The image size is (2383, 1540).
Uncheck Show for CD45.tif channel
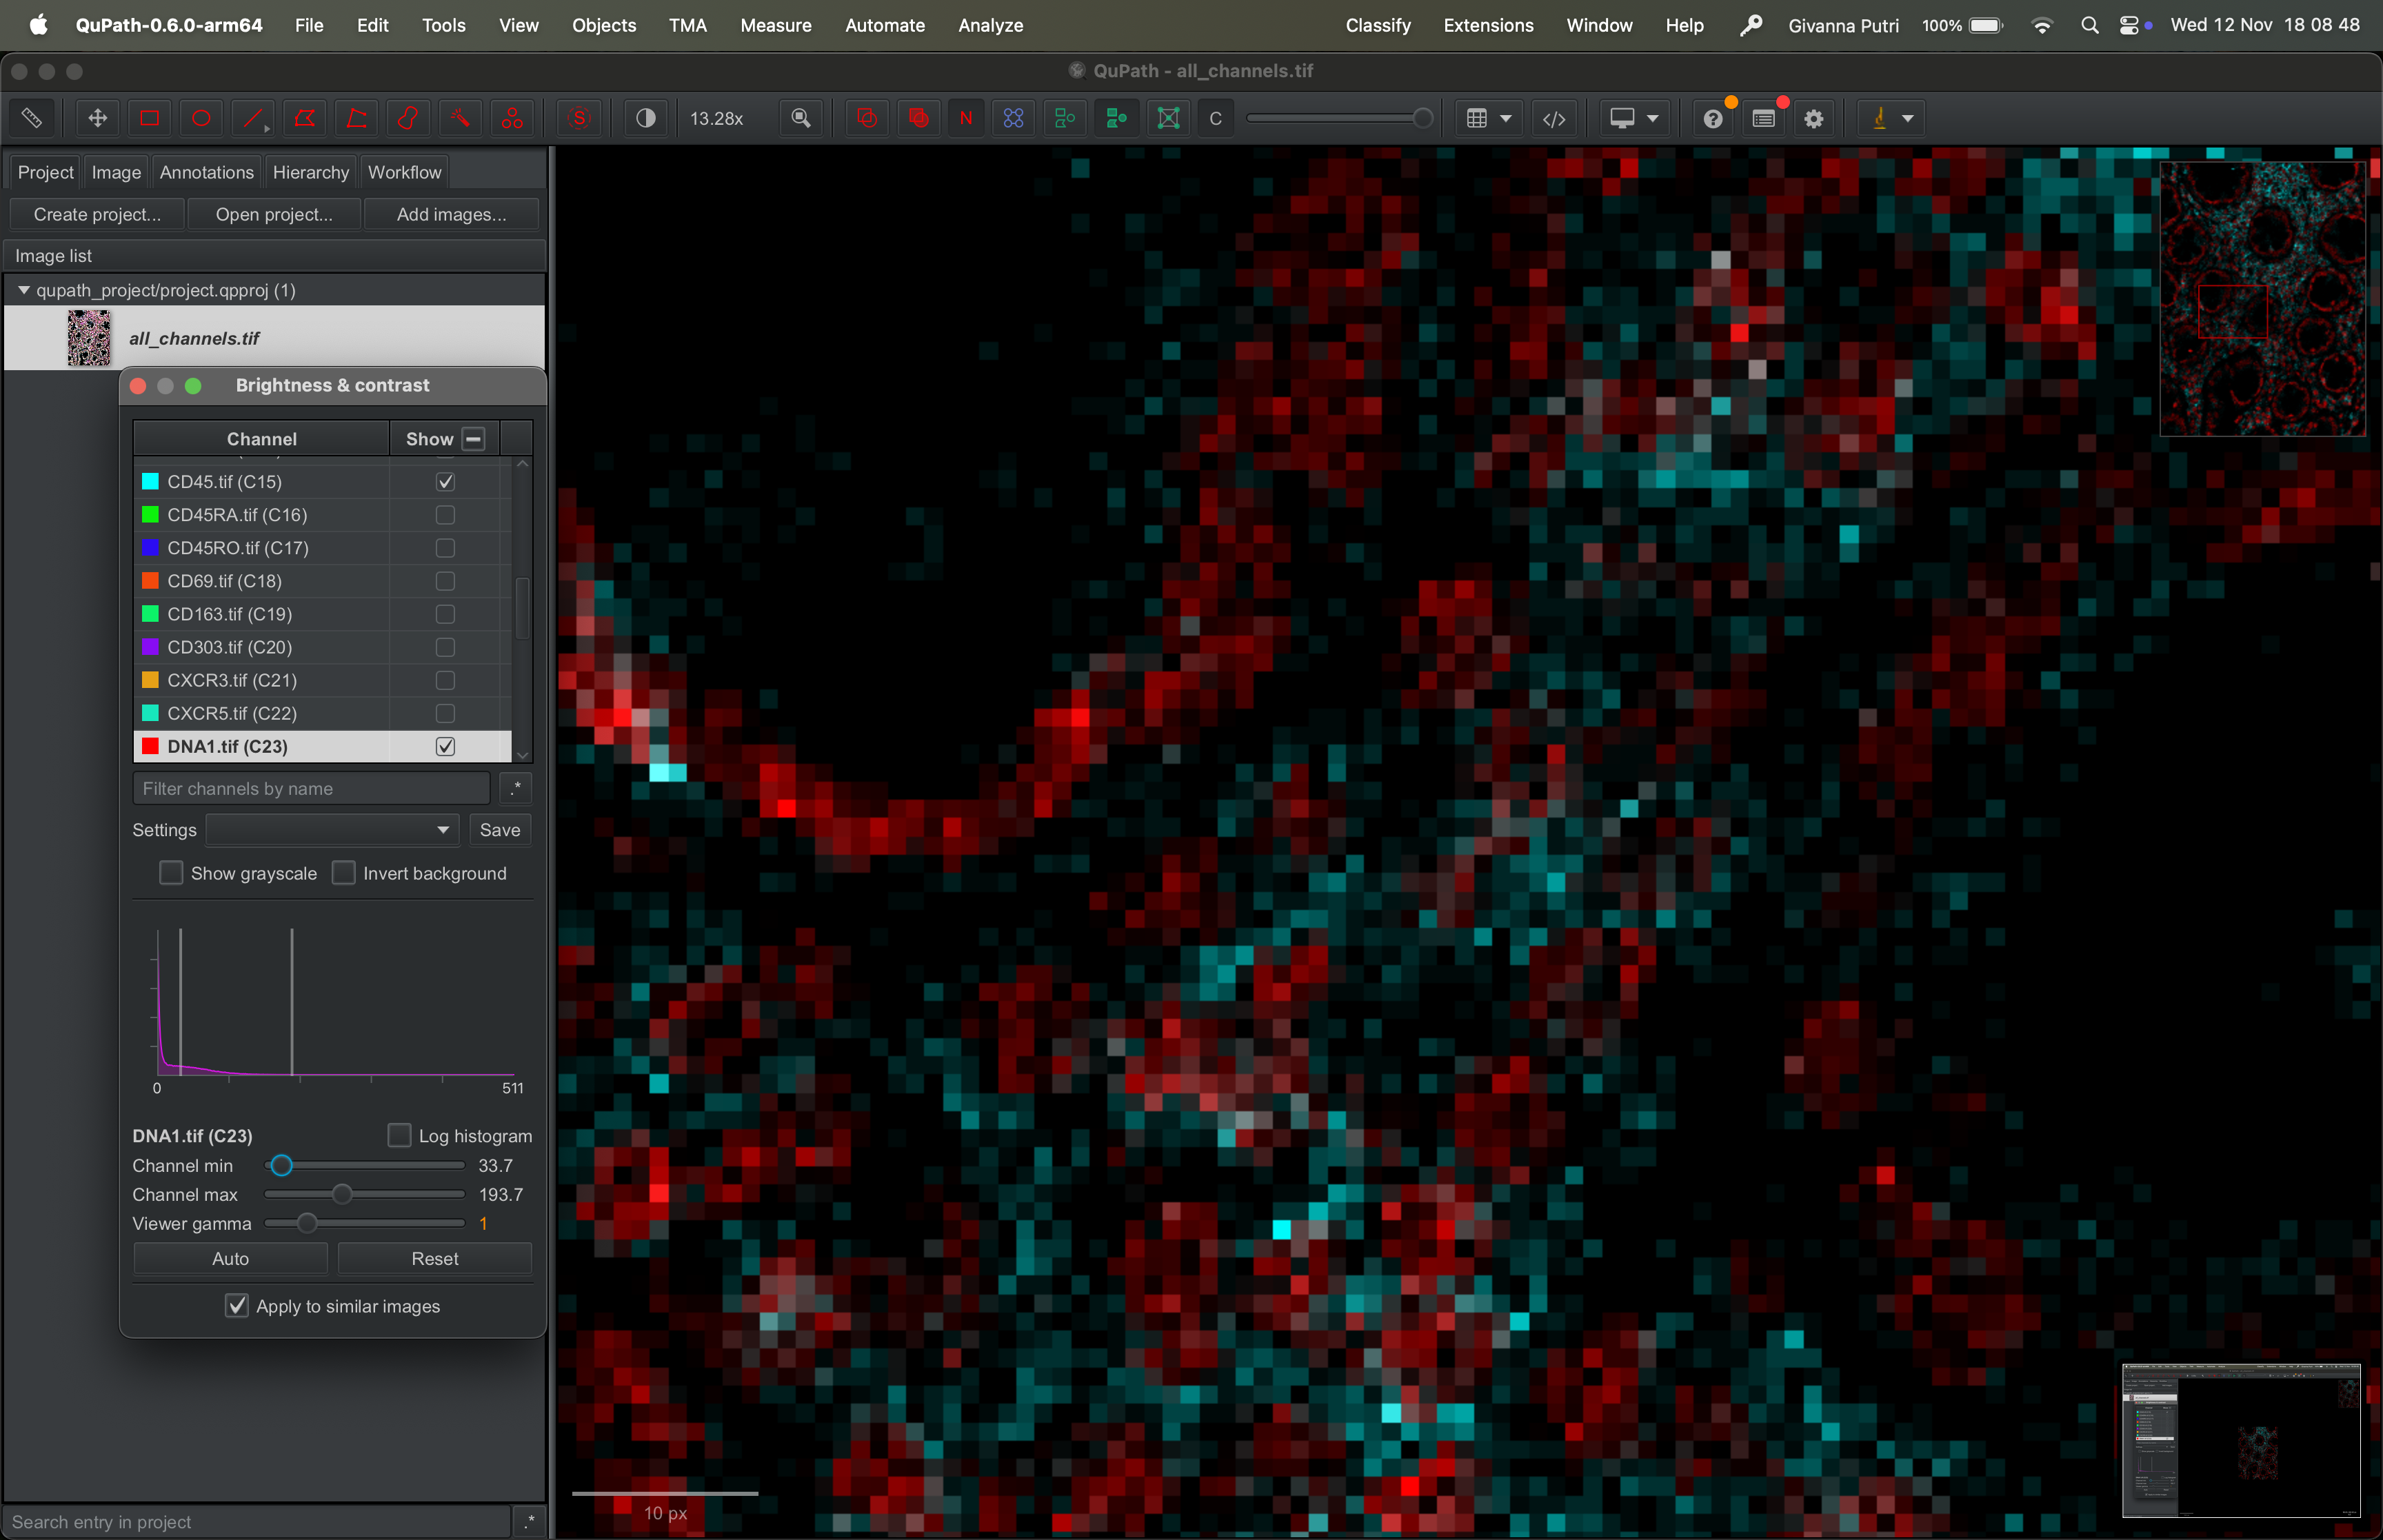pyautogui.click(x=445, y=481)
